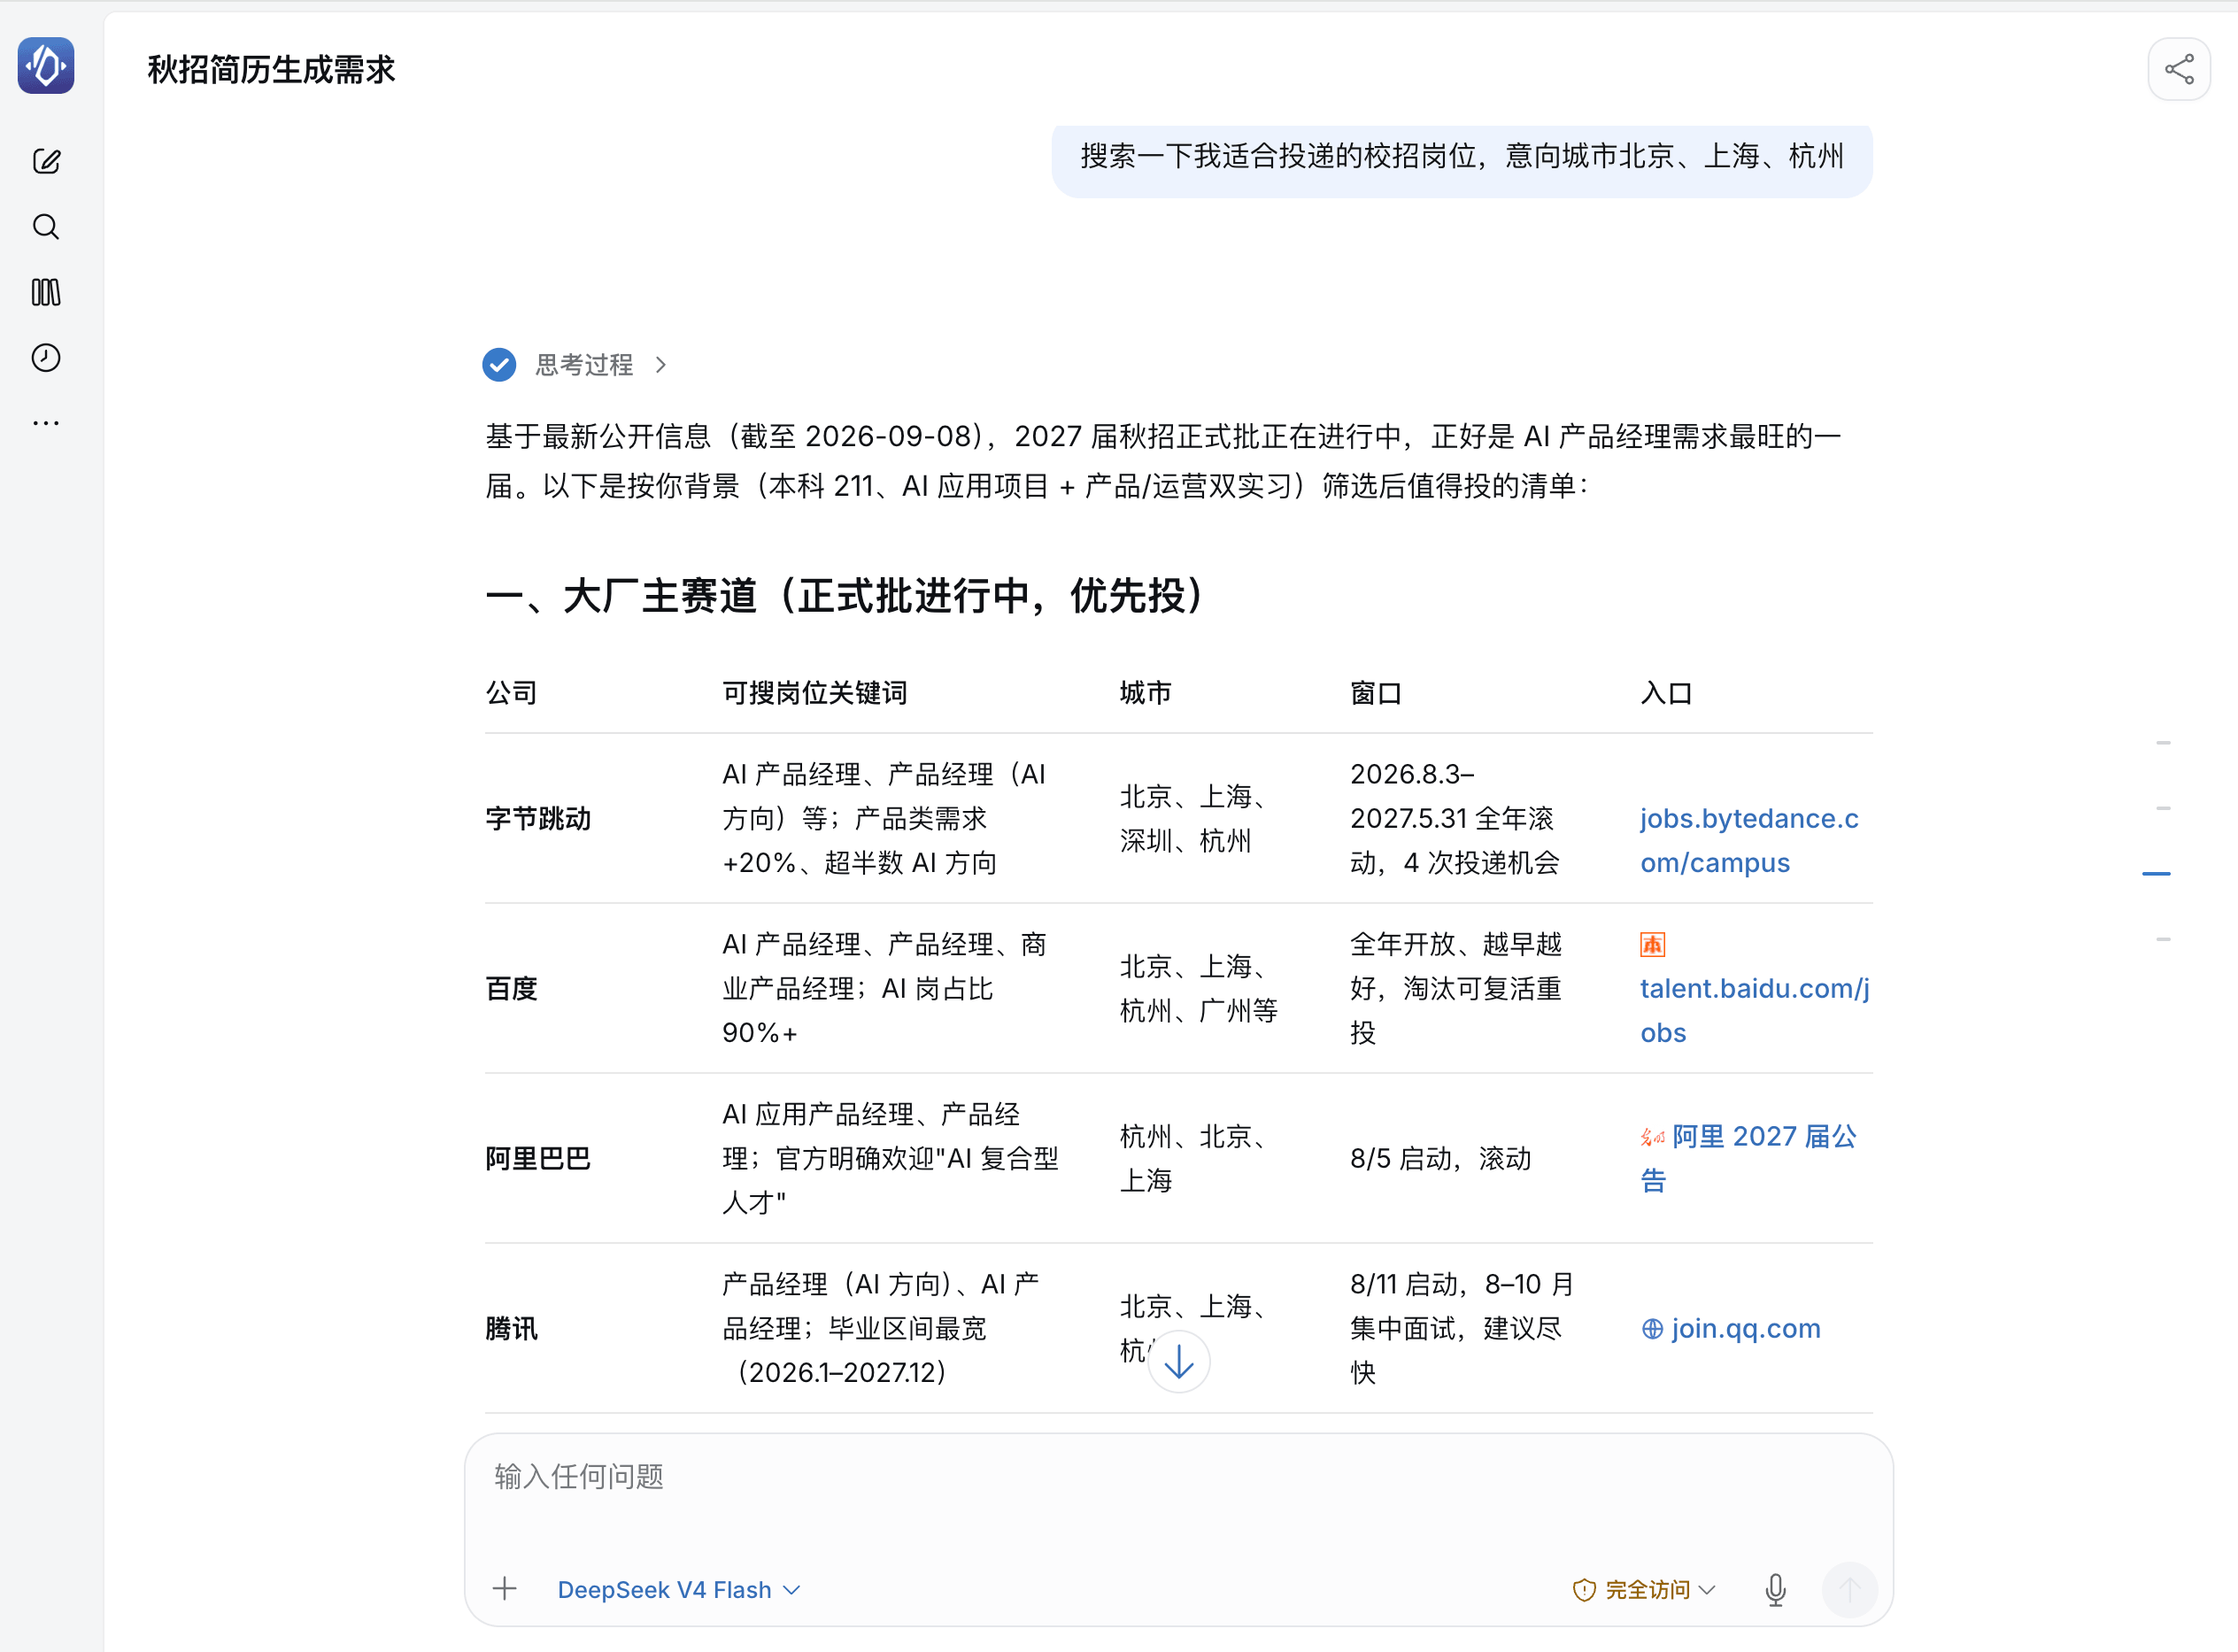Viewport: 2238px width, 1652px height.
Task: Open the DeepSeek V4 Flash model dropdown
Action: pyautogui.click(x=679, y=1589)
